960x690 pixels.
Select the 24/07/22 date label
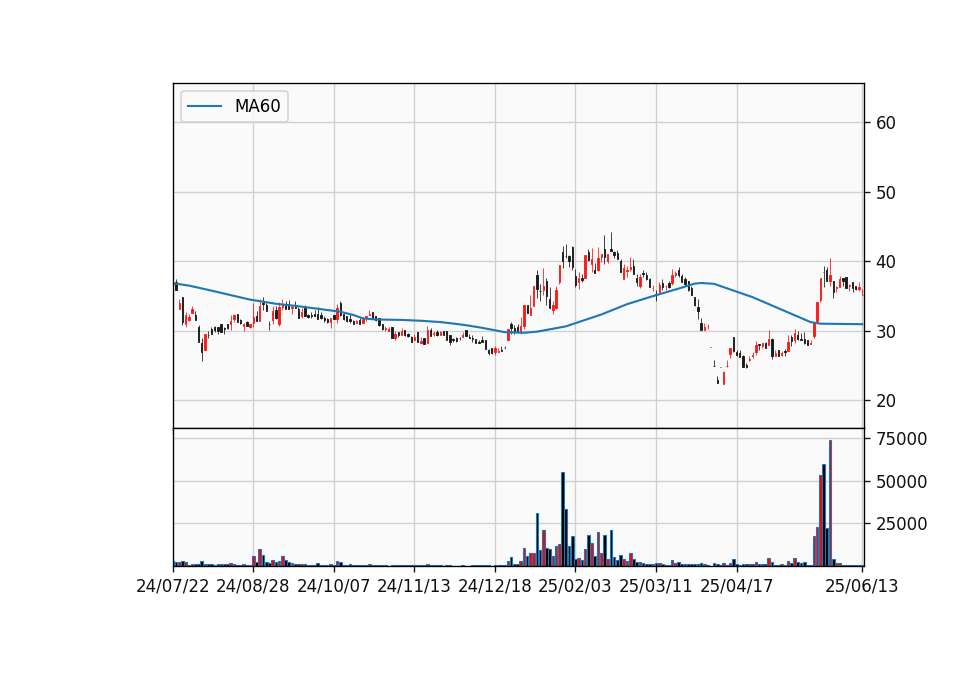173,586
